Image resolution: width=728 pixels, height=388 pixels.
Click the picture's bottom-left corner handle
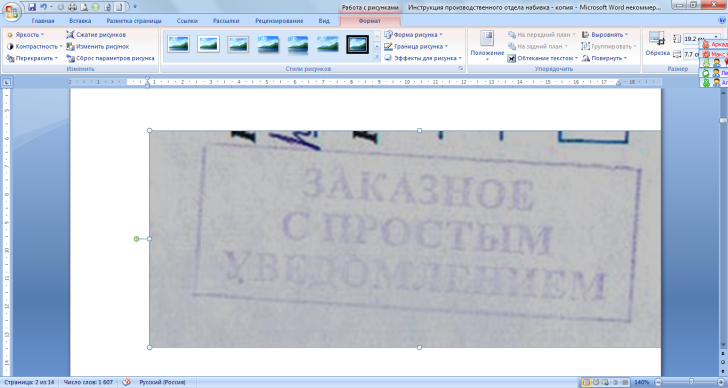pyautogui.click(x=150, y=347)
